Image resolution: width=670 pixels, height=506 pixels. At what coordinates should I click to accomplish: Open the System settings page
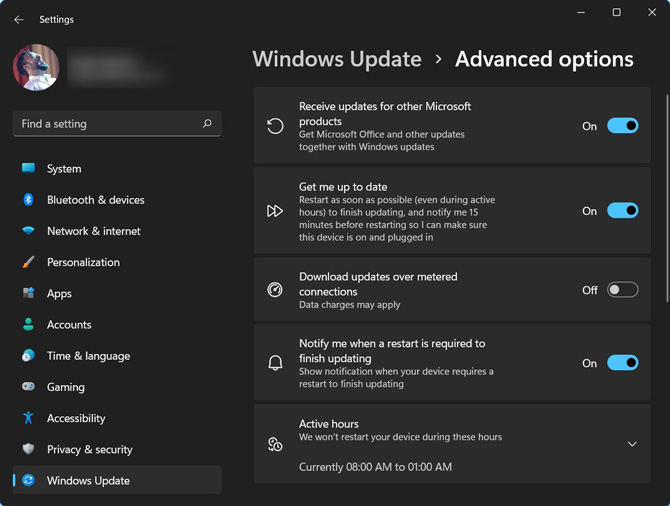click(117, 168)
